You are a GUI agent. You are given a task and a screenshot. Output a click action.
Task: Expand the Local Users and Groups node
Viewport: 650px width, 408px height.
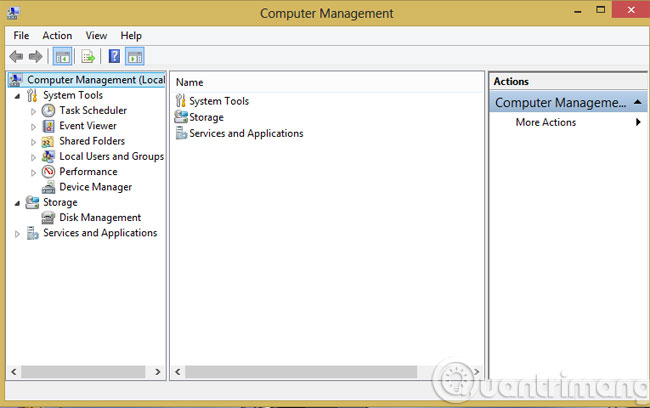(x=33, y=157)
